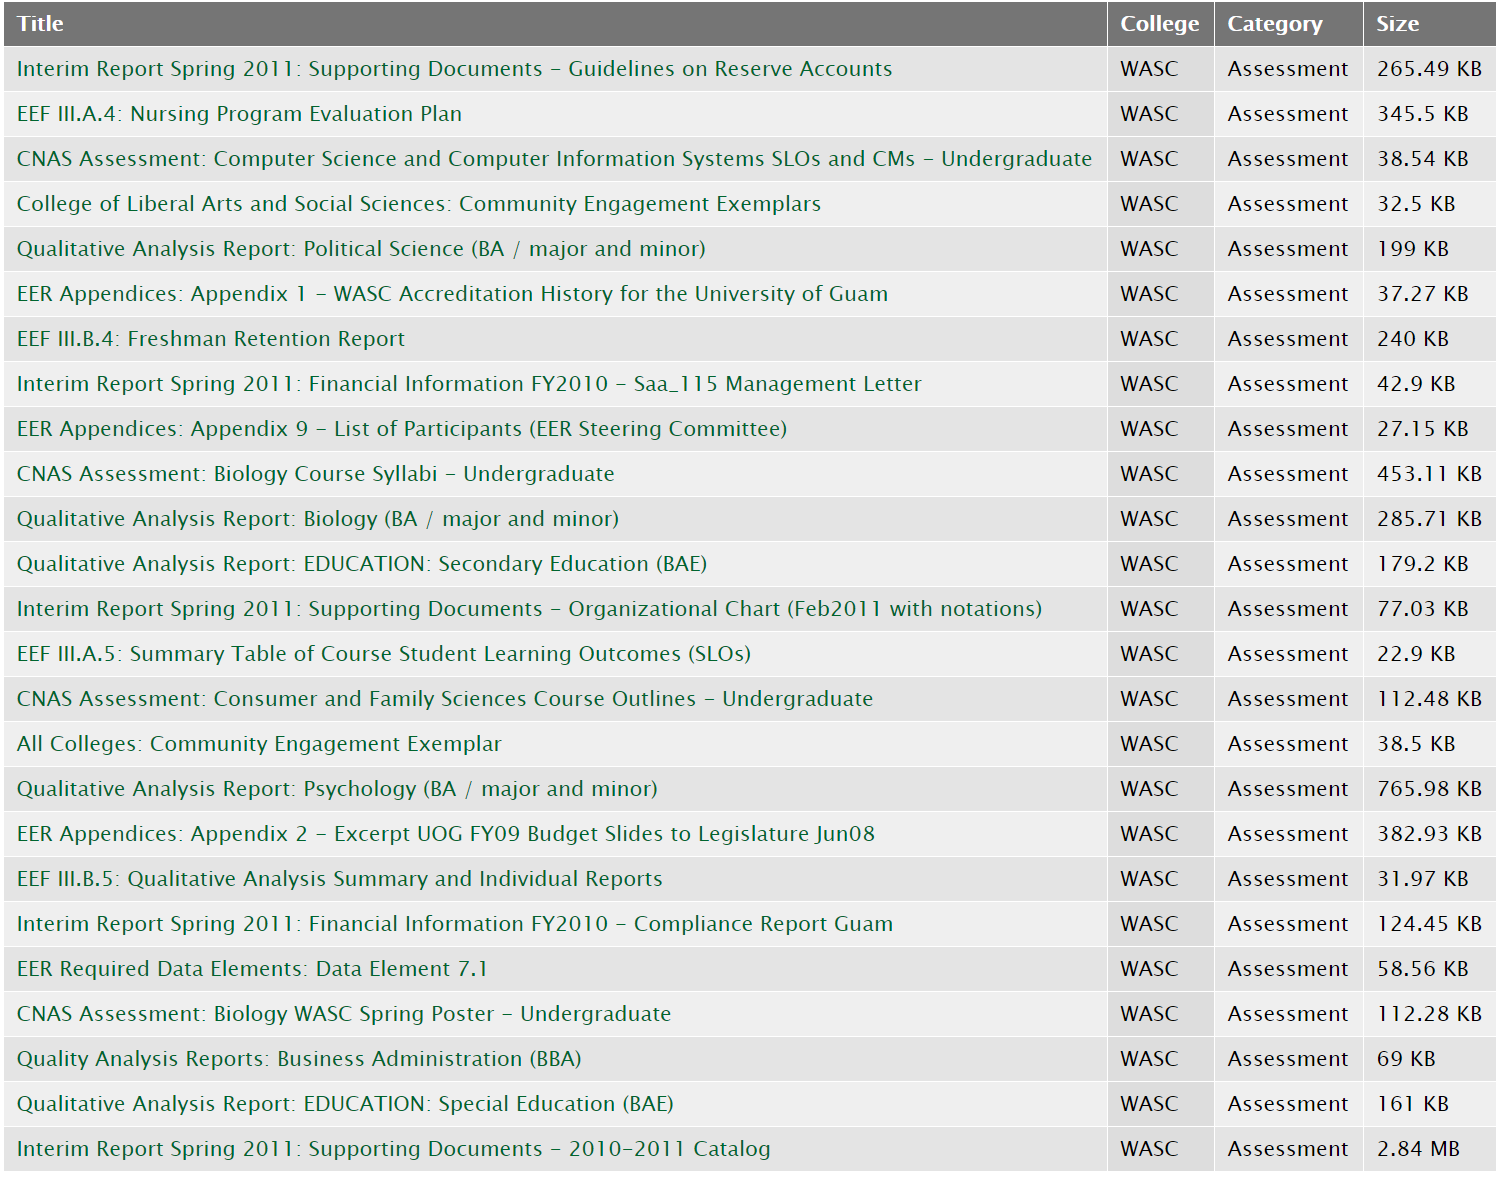
Task: Open EER Appendix 1 WASC Accreditation History
Action: pyautogui.click(x=452, y=294)
